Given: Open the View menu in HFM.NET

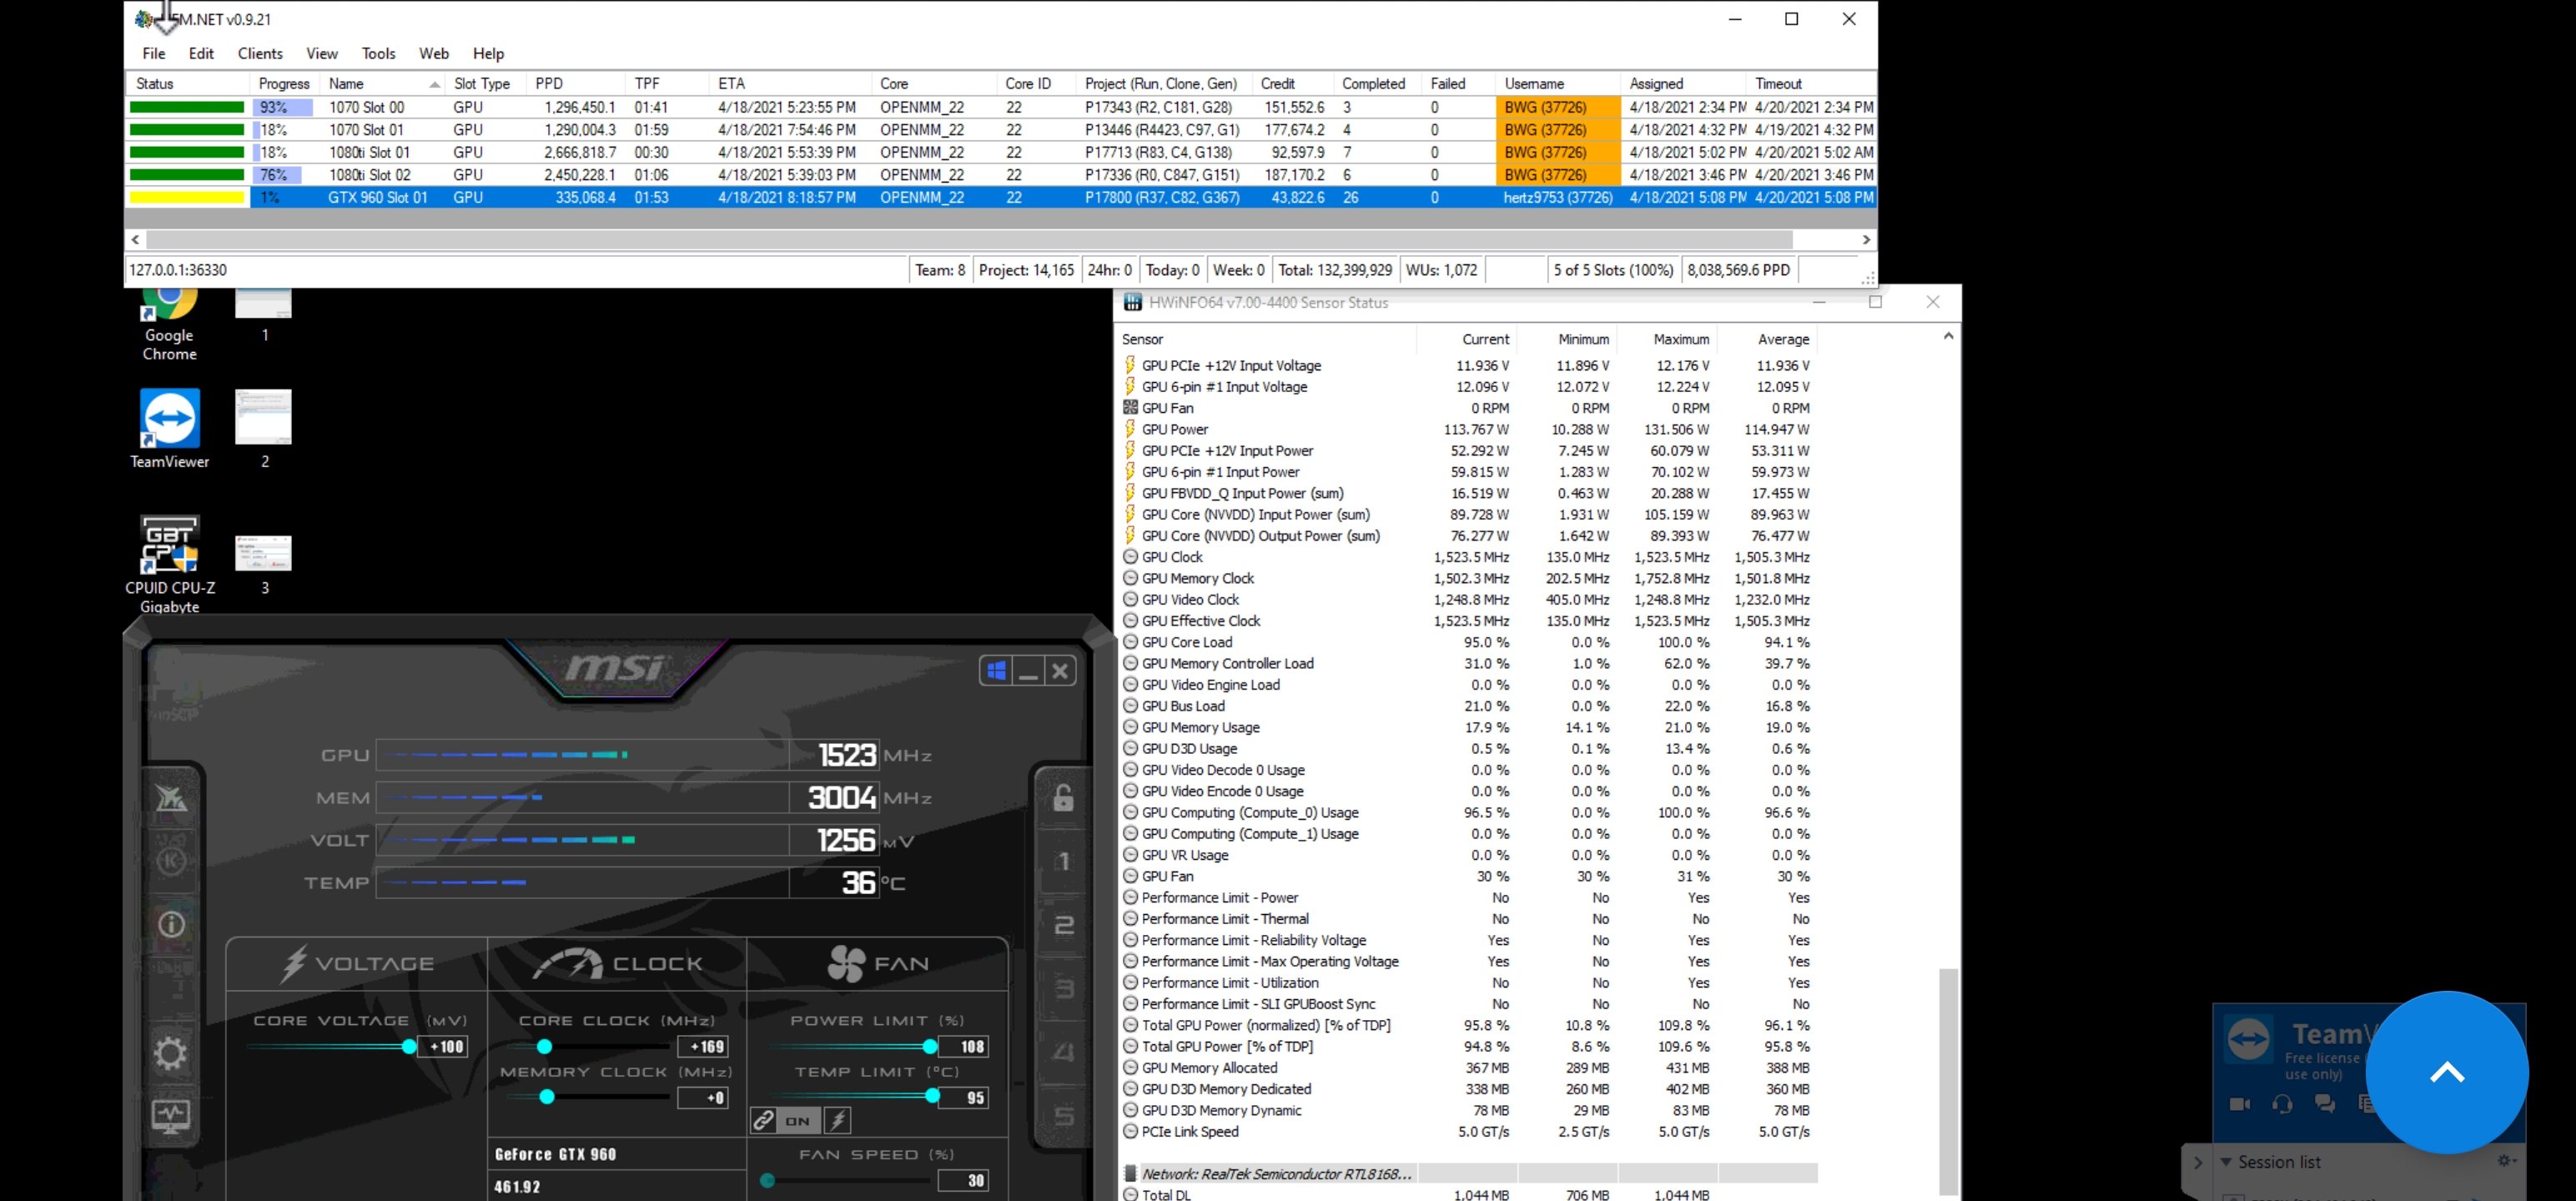Looking at the screenshot, I should pos(322,53).
